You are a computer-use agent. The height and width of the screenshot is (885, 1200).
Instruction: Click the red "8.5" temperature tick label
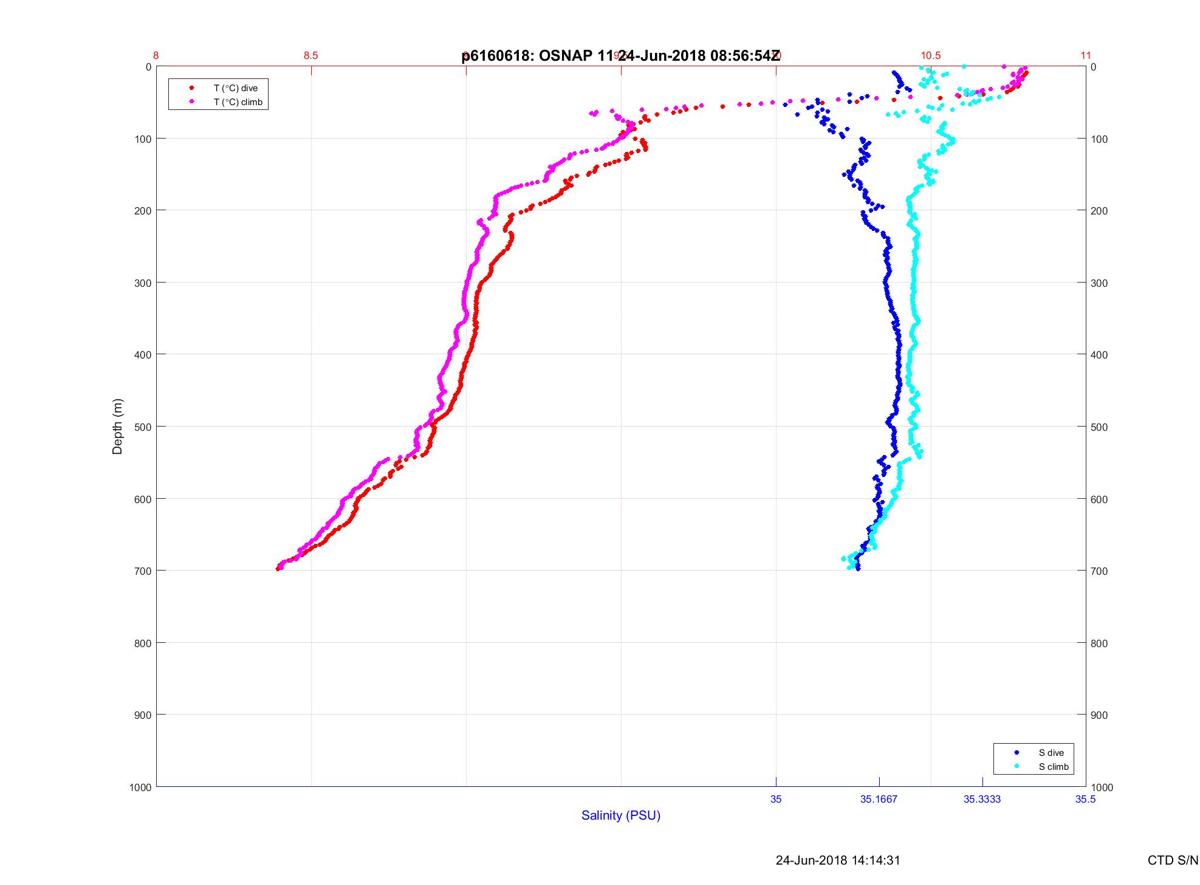pyautogui.click(x=311, y=56)
